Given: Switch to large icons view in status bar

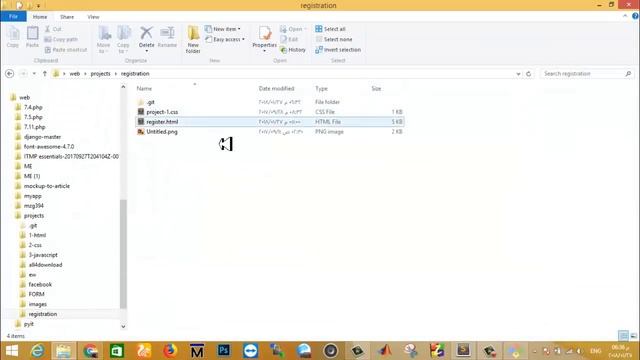Looking at the screenshot, I should (x=633, y=336).
